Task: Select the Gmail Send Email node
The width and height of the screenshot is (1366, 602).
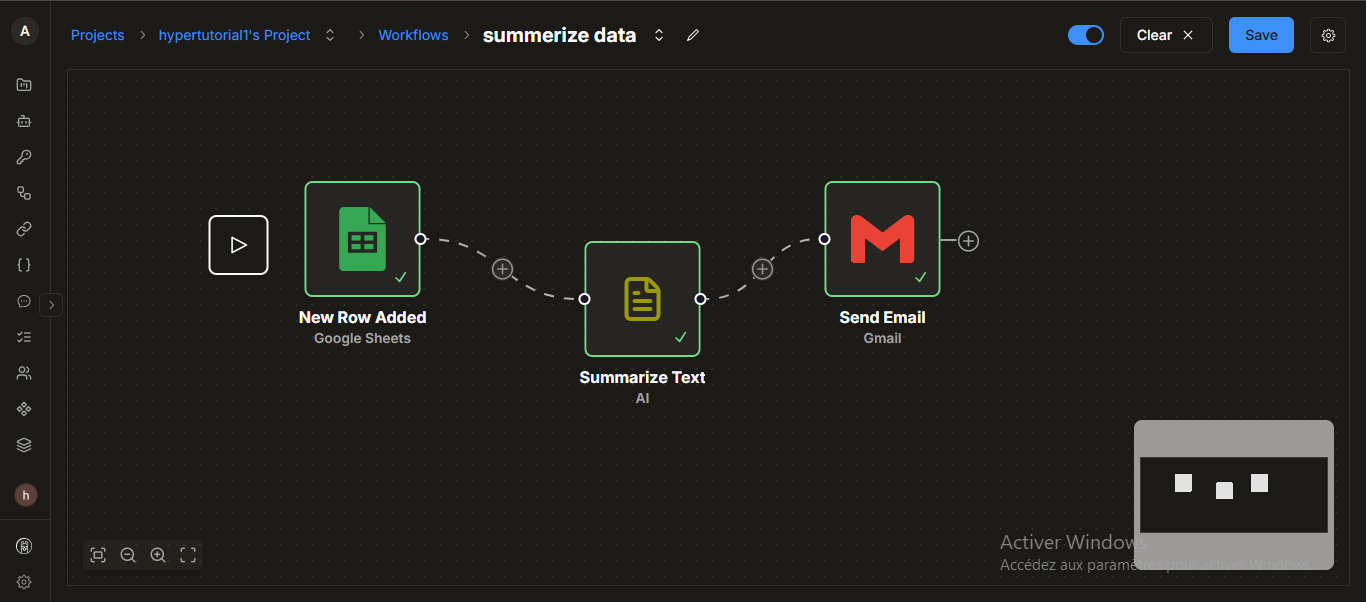Action: 882,239
